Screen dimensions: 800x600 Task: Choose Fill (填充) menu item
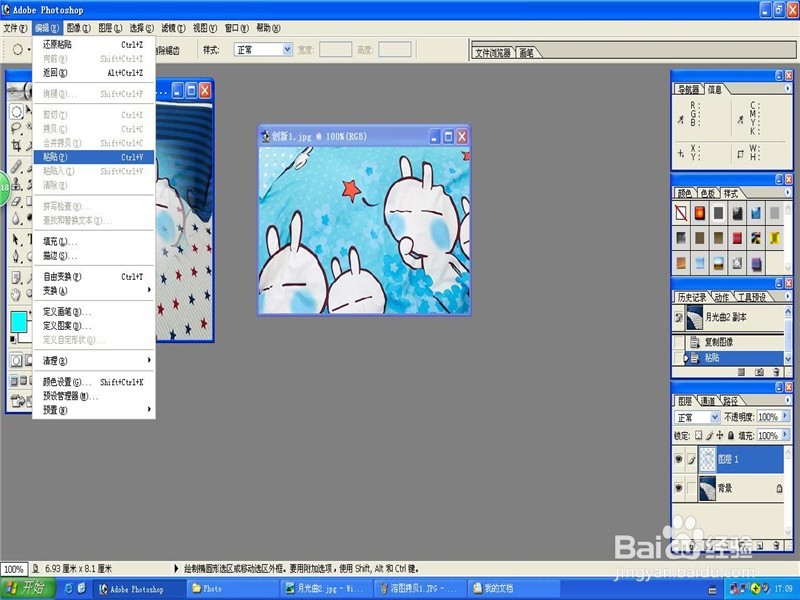tap(93, 241)
